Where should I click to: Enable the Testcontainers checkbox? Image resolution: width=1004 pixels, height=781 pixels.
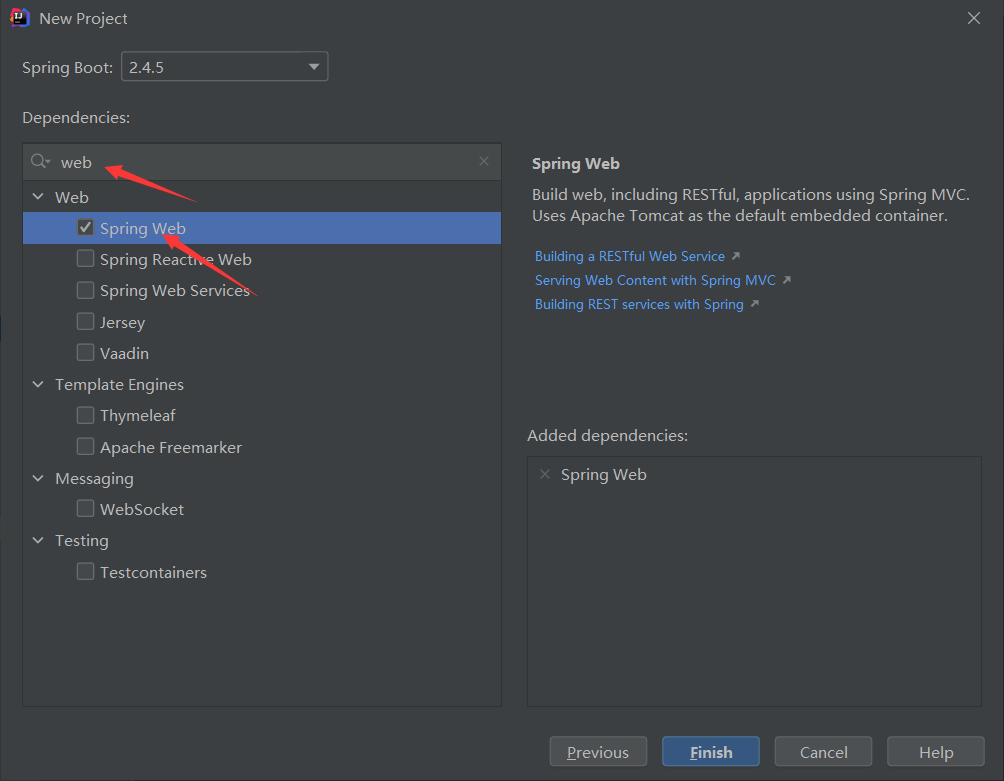tap(86, 572)
